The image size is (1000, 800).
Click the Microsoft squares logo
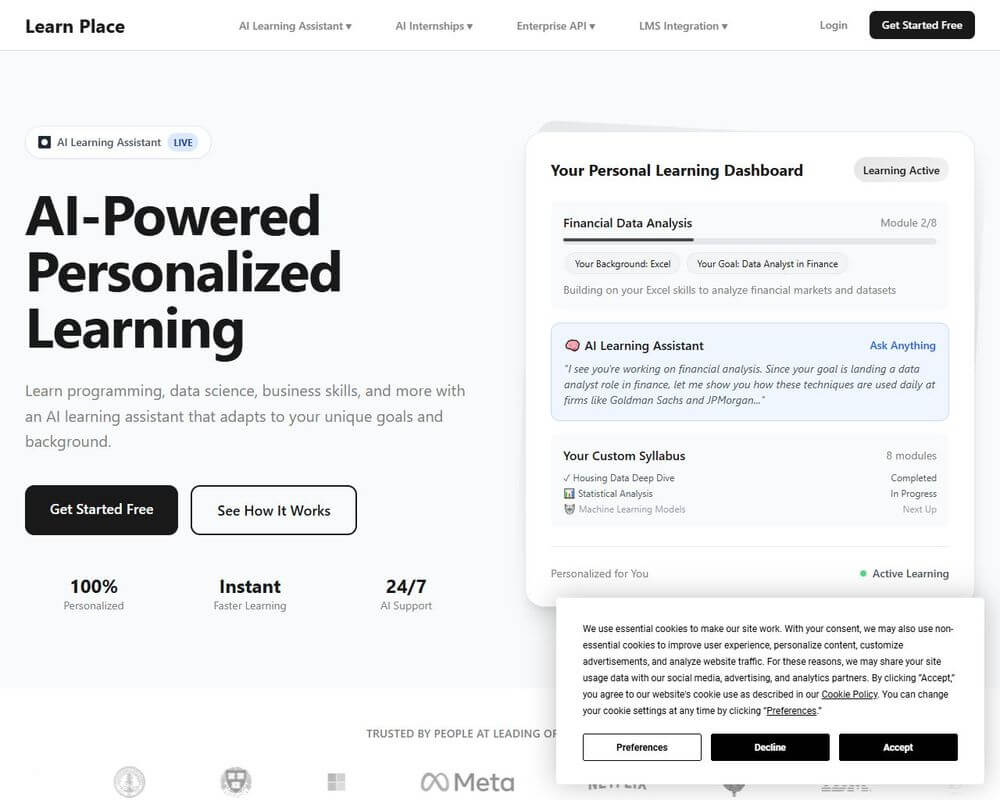[336, 781]
